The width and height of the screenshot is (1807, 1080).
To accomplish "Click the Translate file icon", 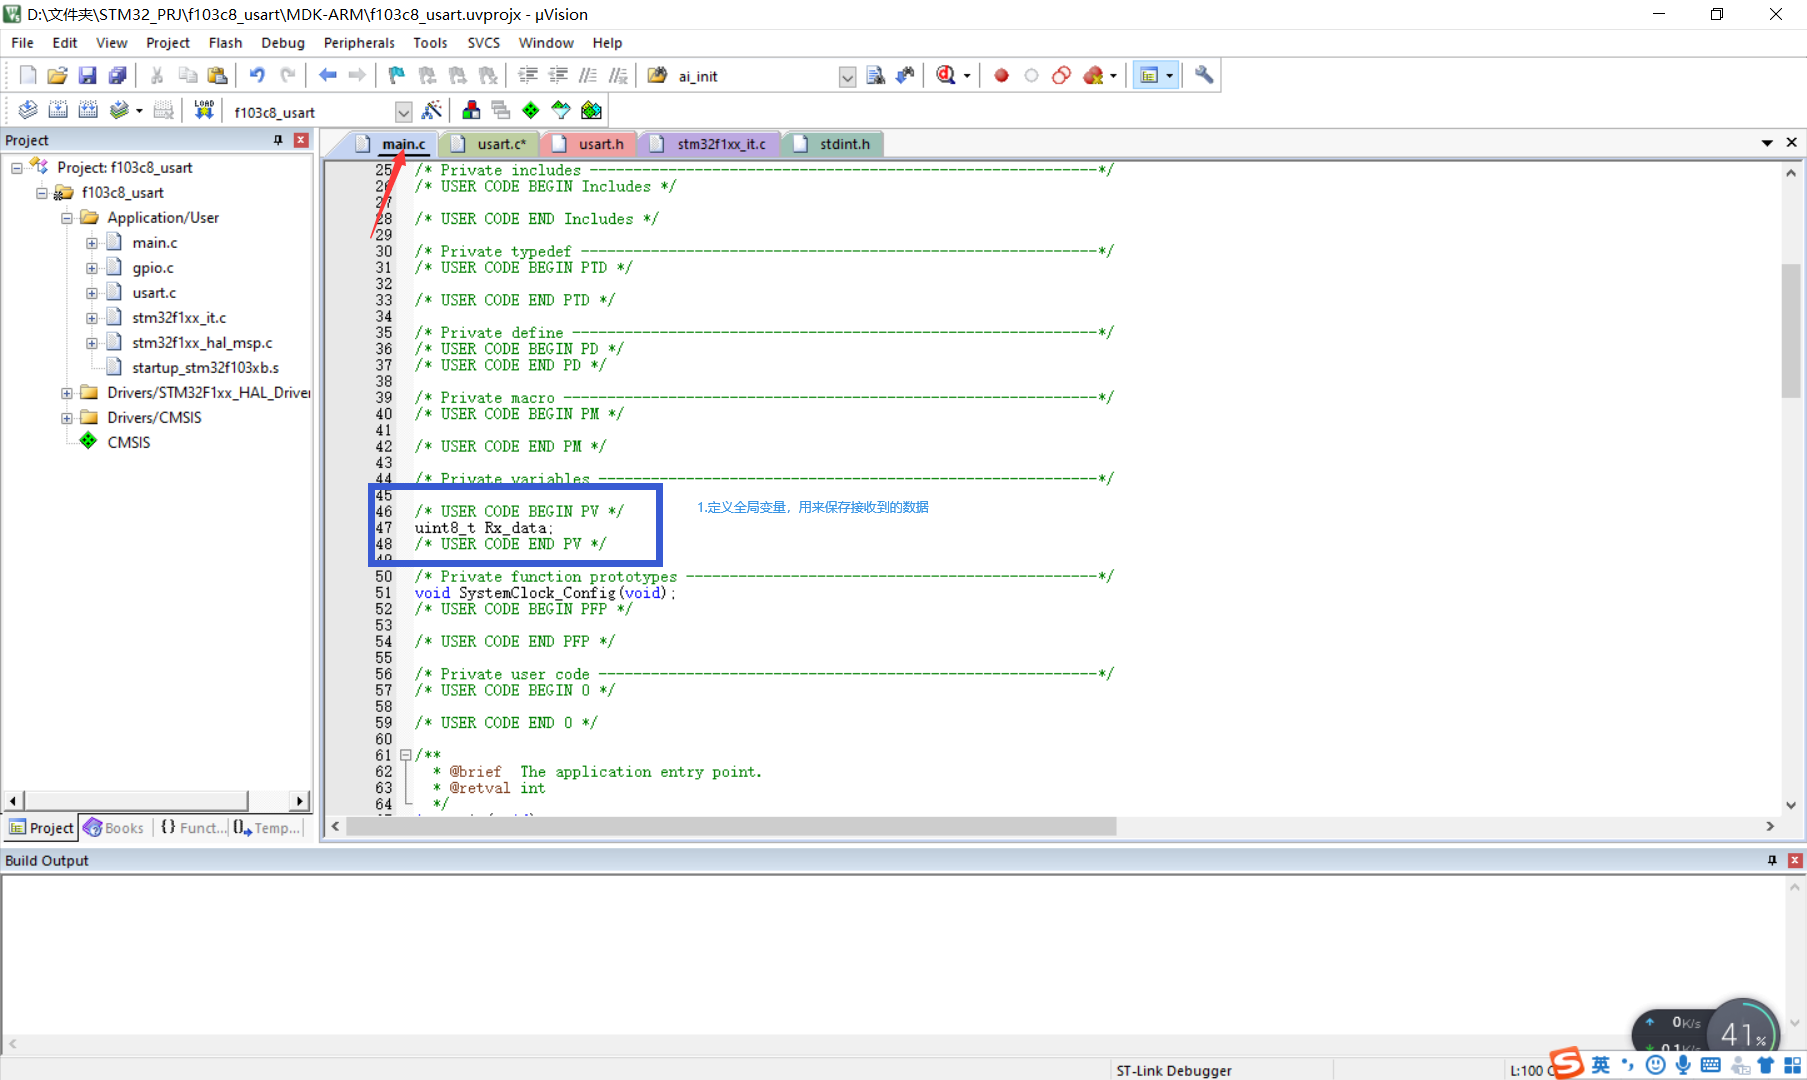I will (x=28, y=111).
